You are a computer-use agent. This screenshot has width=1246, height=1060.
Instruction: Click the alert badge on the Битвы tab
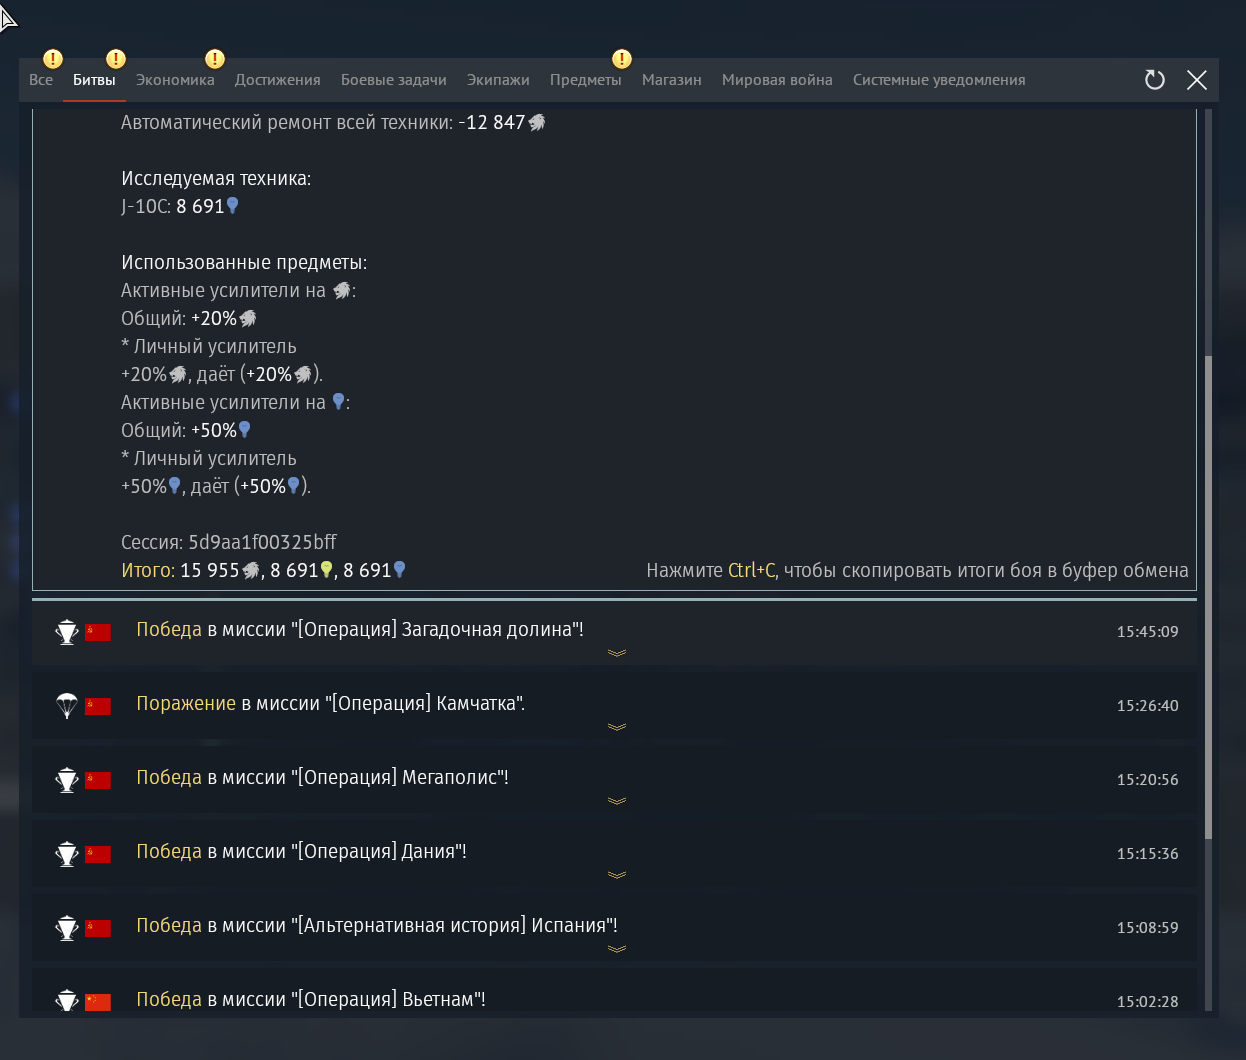(116, 59)
